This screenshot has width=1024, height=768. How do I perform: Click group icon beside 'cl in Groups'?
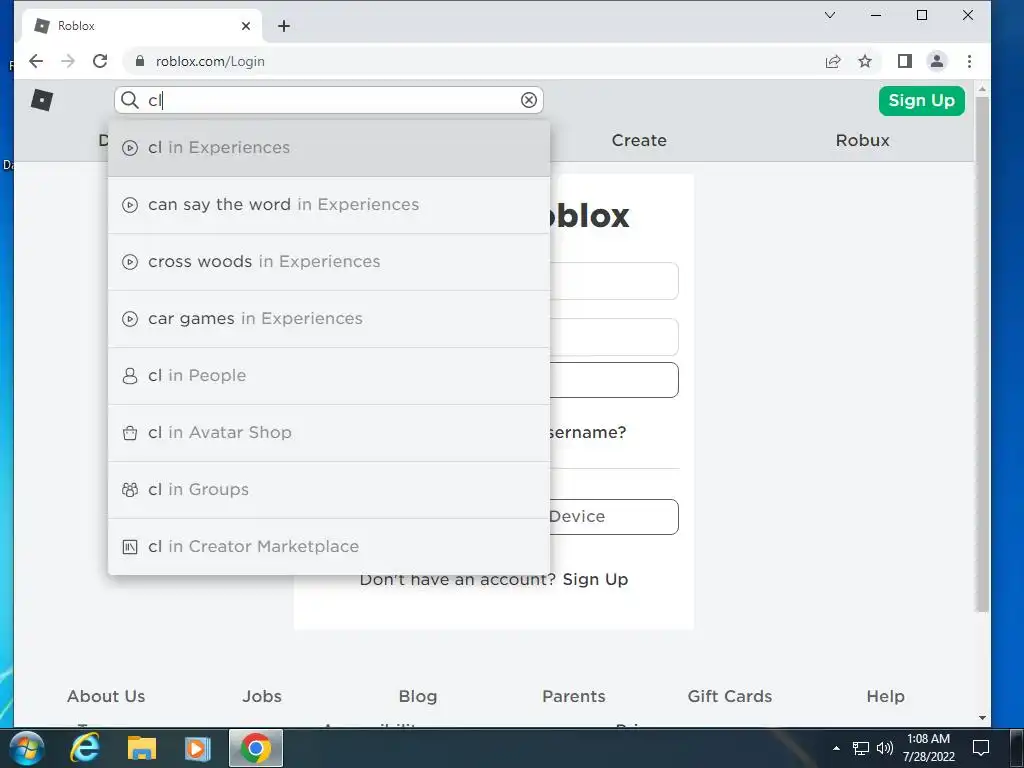tap(130, 490)
